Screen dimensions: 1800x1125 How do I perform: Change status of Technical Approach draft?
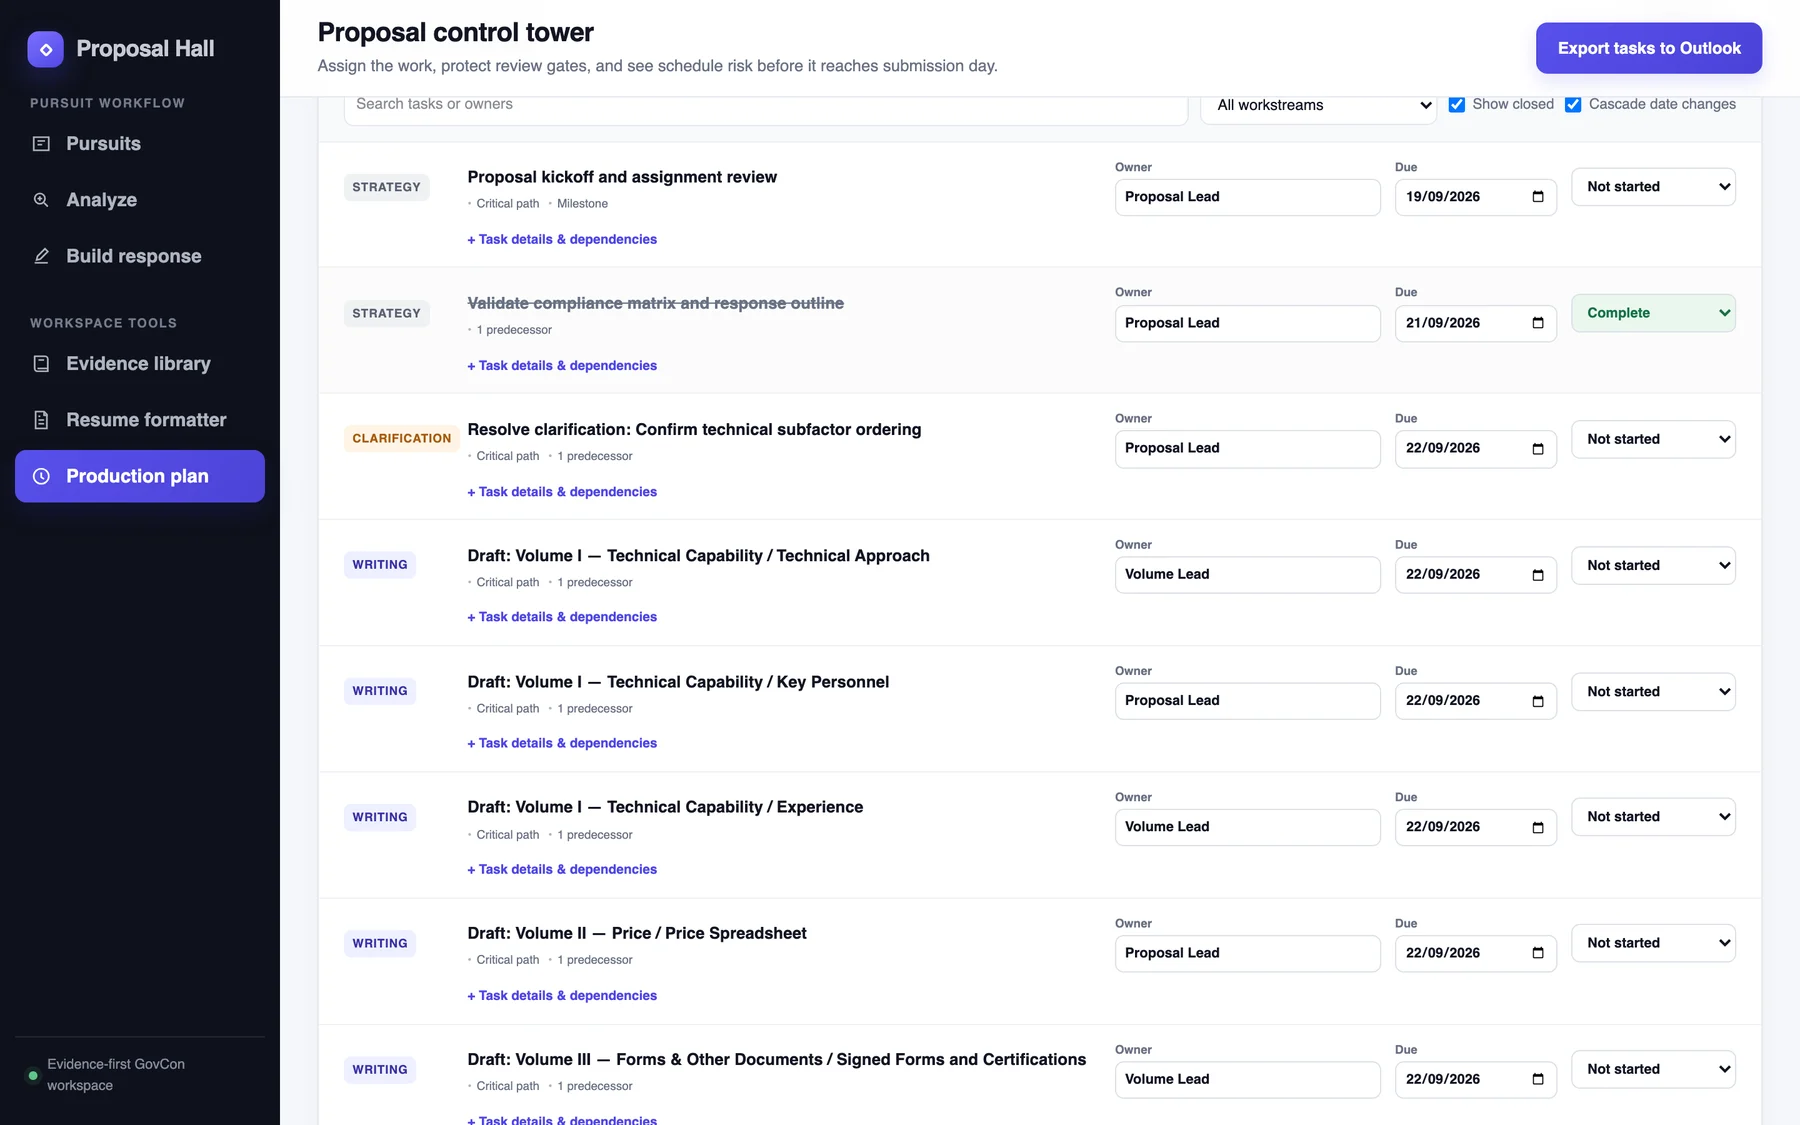(1653, 565)
